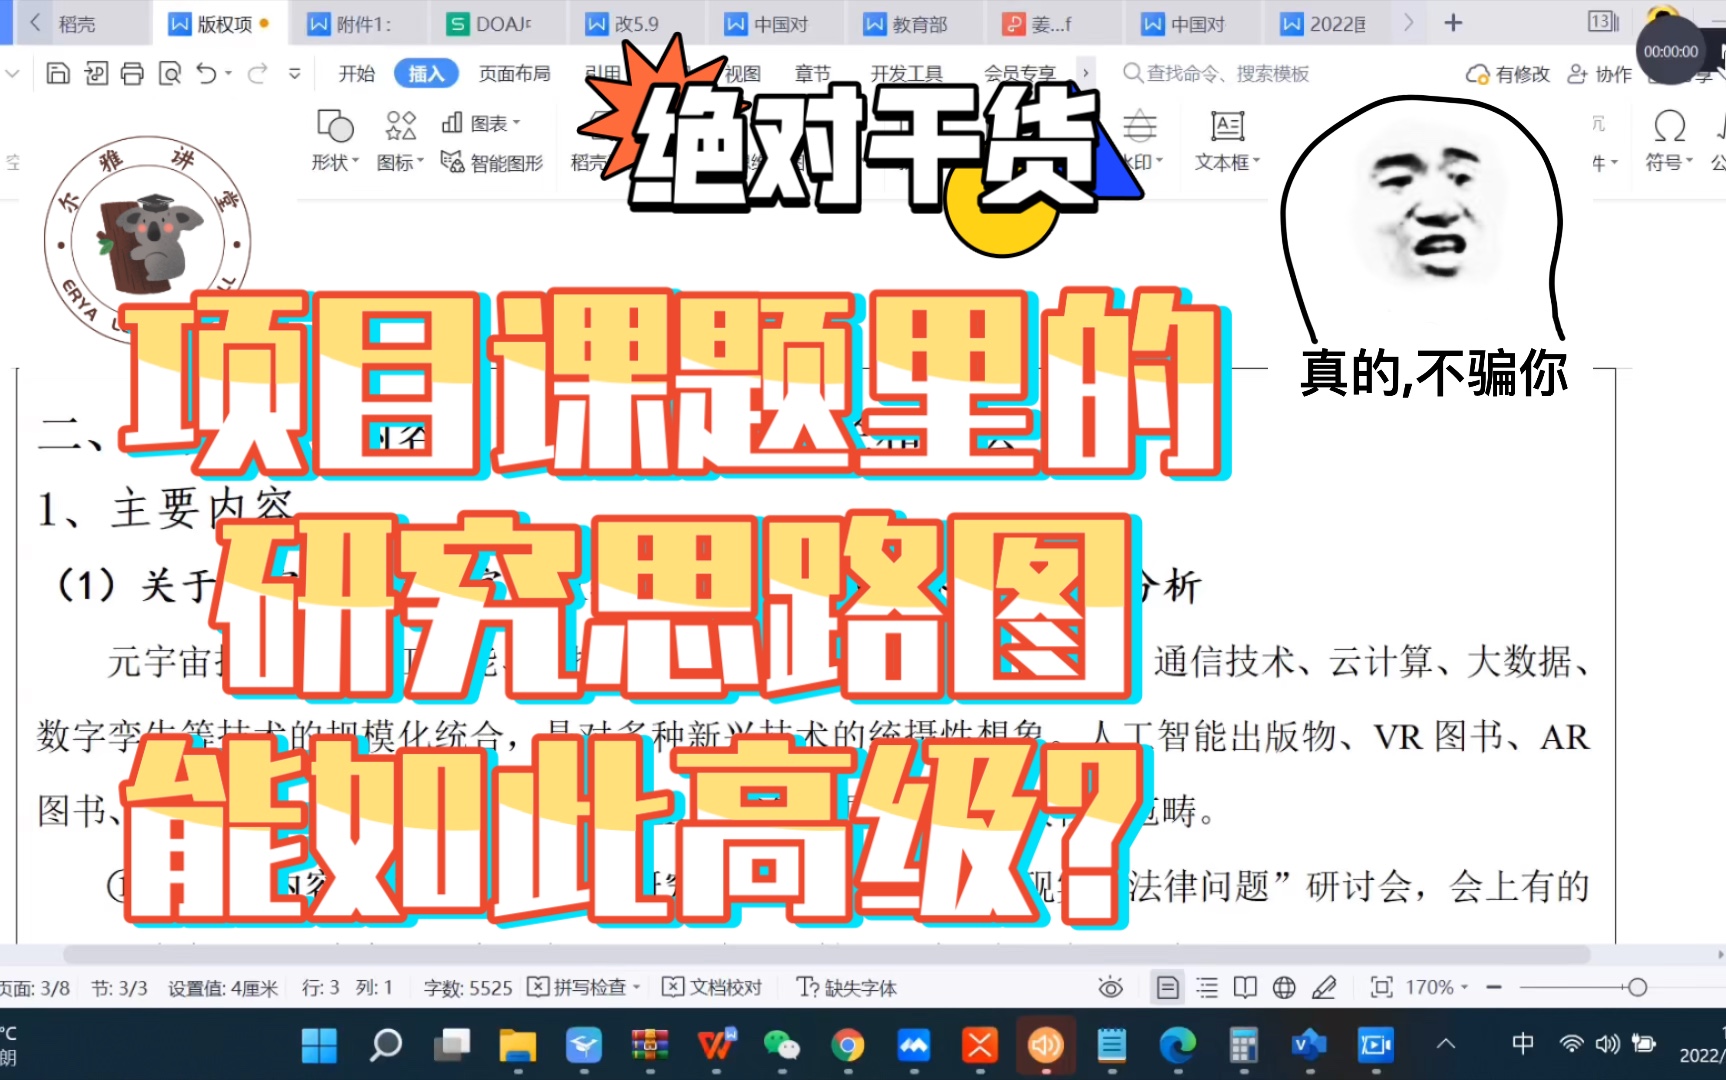Image resolution: width=1726 pixels, height=1080 pixels.
Task: Click the Export to PDF icon beside Save
Action: click(x=96, y=73)
